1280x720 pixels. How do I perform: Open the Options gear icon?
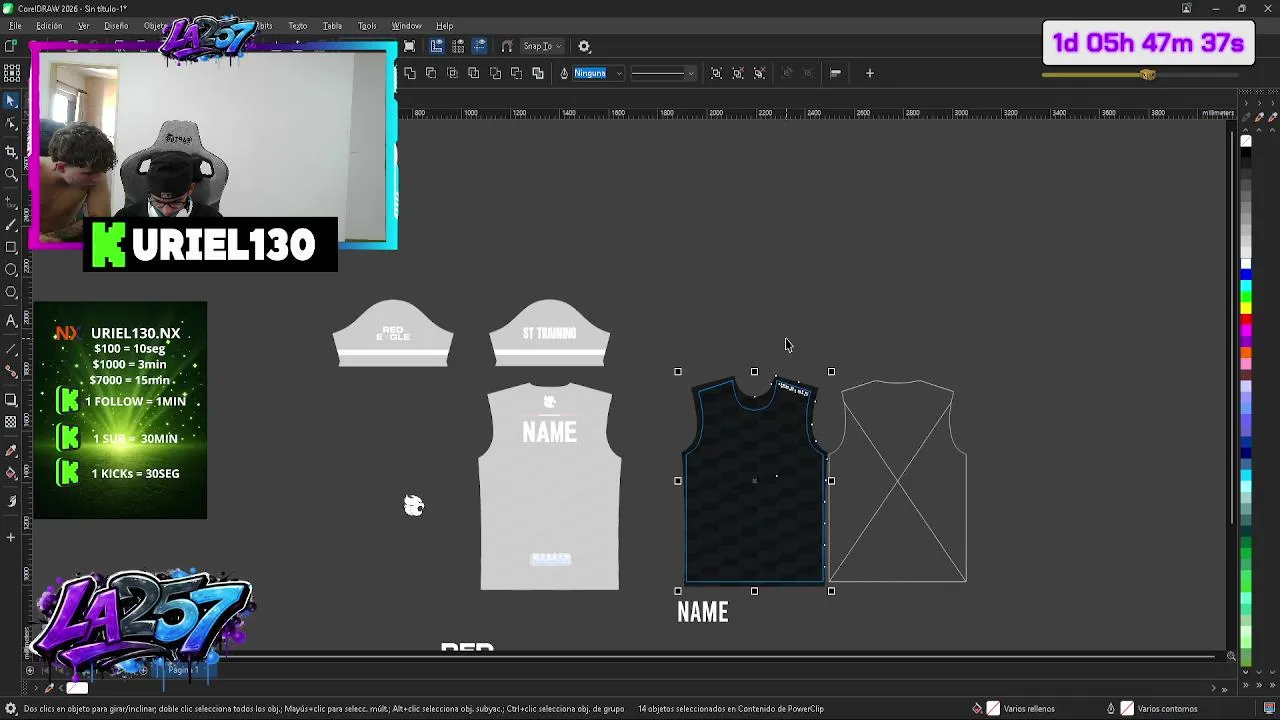(585, 46)
